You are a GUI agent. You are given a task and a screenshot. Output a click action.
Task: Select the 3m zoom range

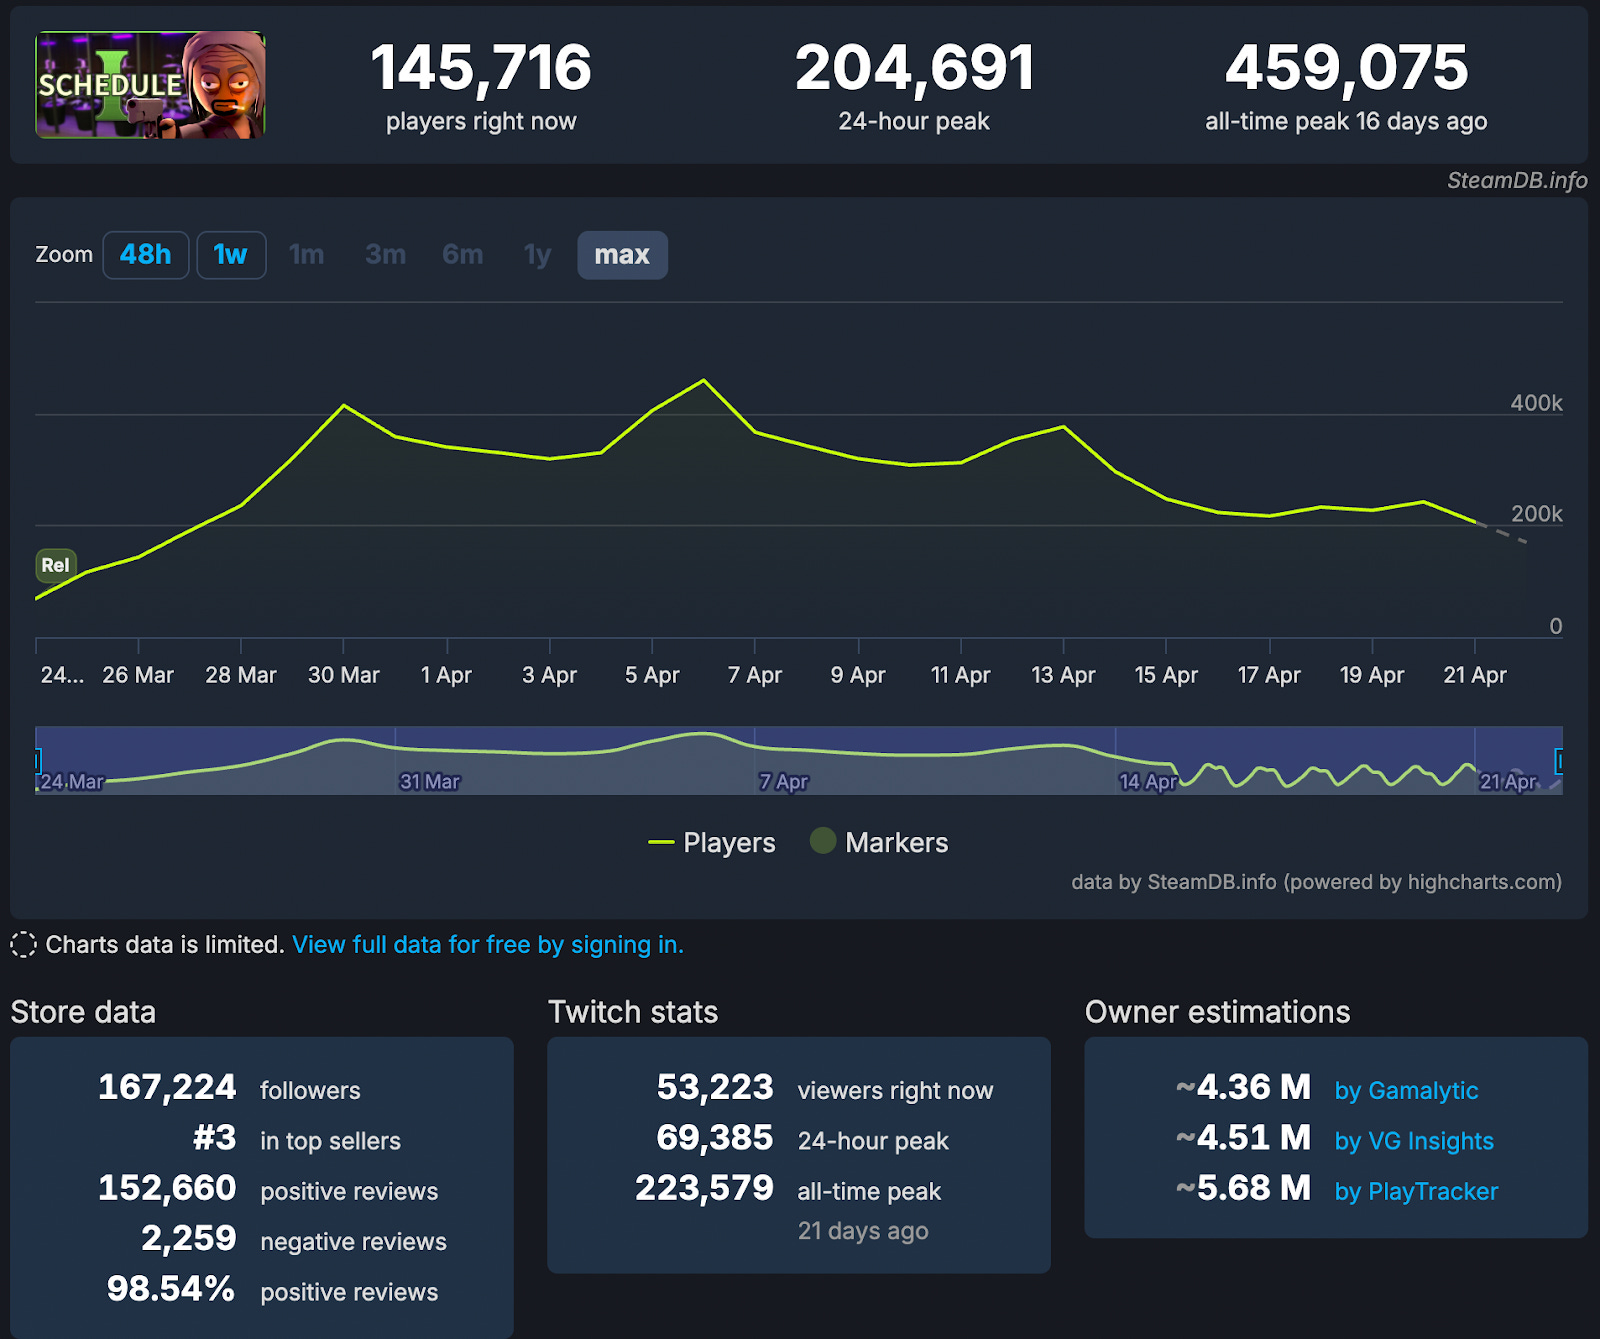pyautogui.click(x=385, y=255)
